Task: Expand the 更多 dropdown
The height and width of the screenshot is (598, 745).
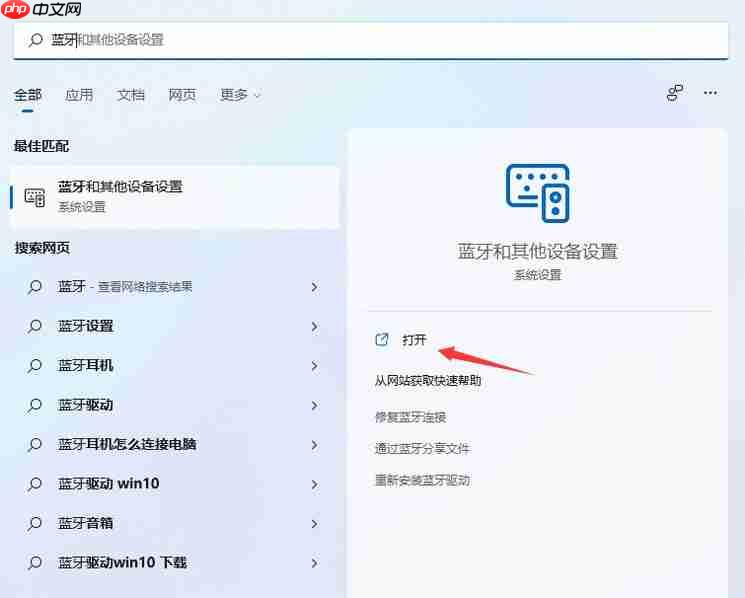Action: click(240, 95)
